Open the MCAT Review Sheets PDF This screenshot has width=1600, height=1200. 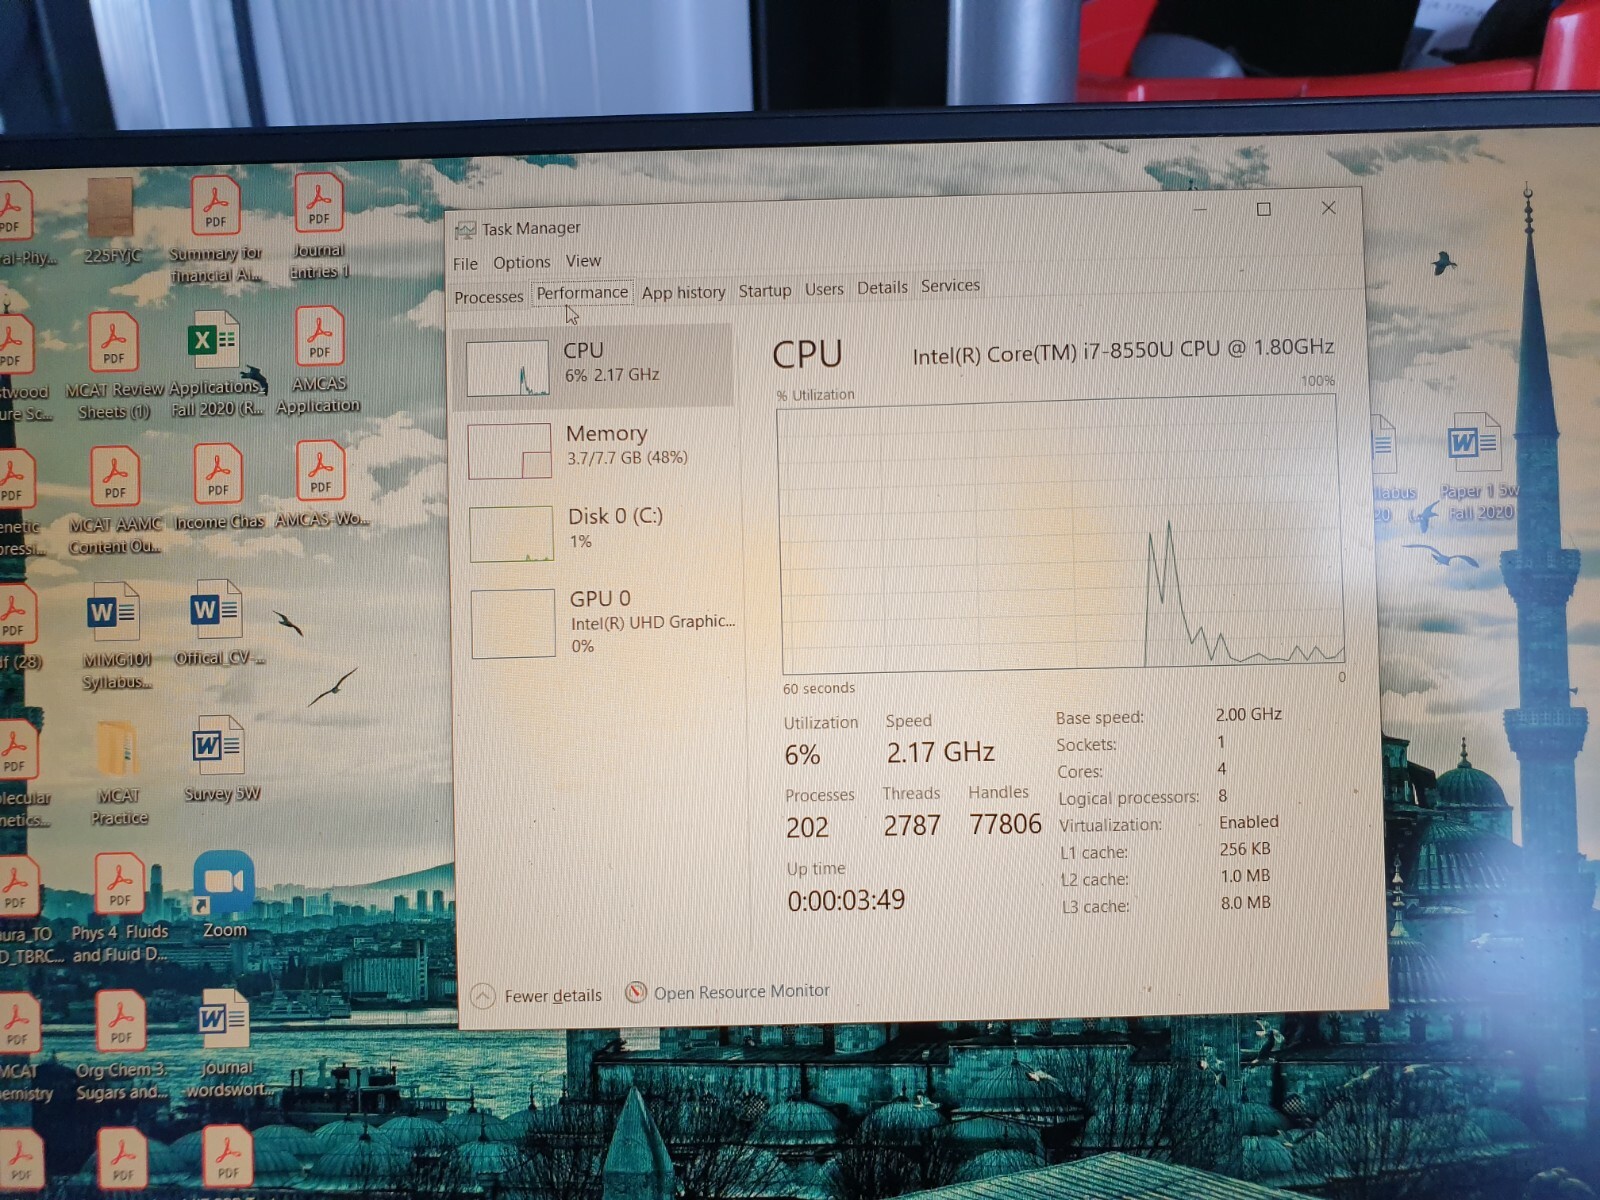114,366
